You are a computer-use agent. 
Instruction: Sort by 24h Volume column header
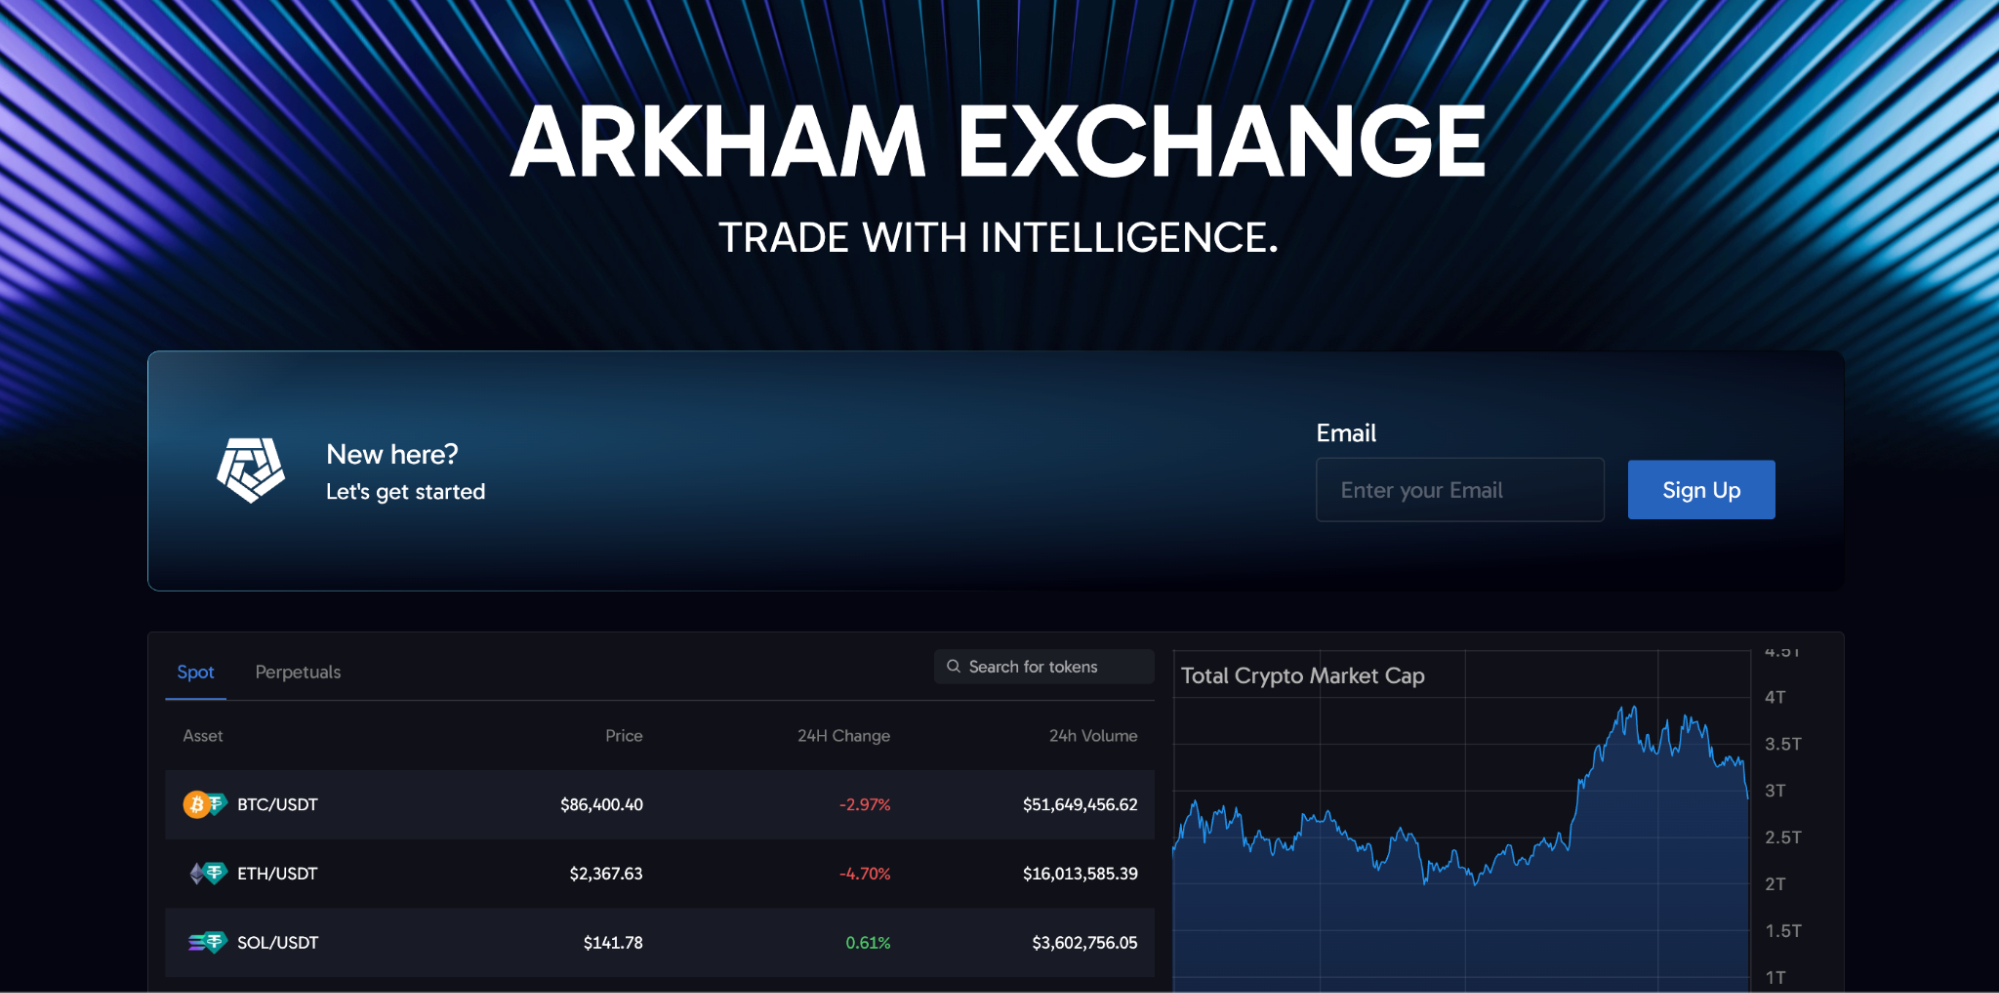pyautogui.click(x=1092, y=736)
